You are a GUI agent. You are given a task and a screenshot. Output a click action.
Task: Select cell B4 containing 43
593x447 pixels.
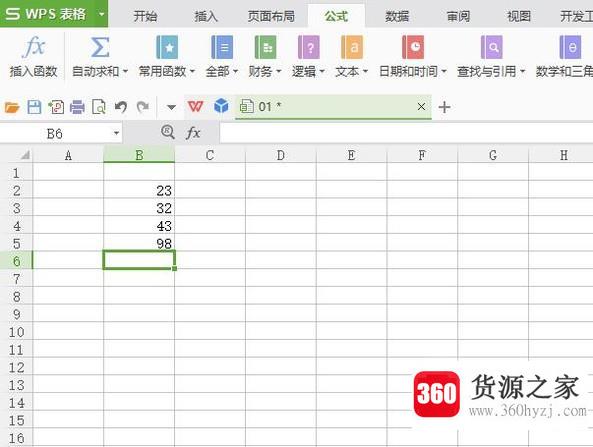139,226
